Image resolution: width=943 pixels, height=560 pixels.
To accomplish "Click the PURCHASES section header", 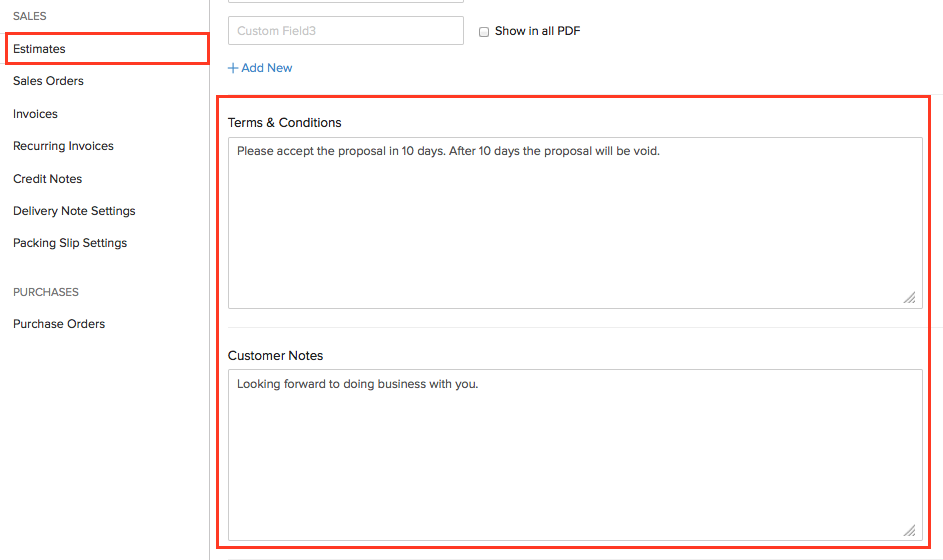I will pyautogui.click(x=46, y=292).
